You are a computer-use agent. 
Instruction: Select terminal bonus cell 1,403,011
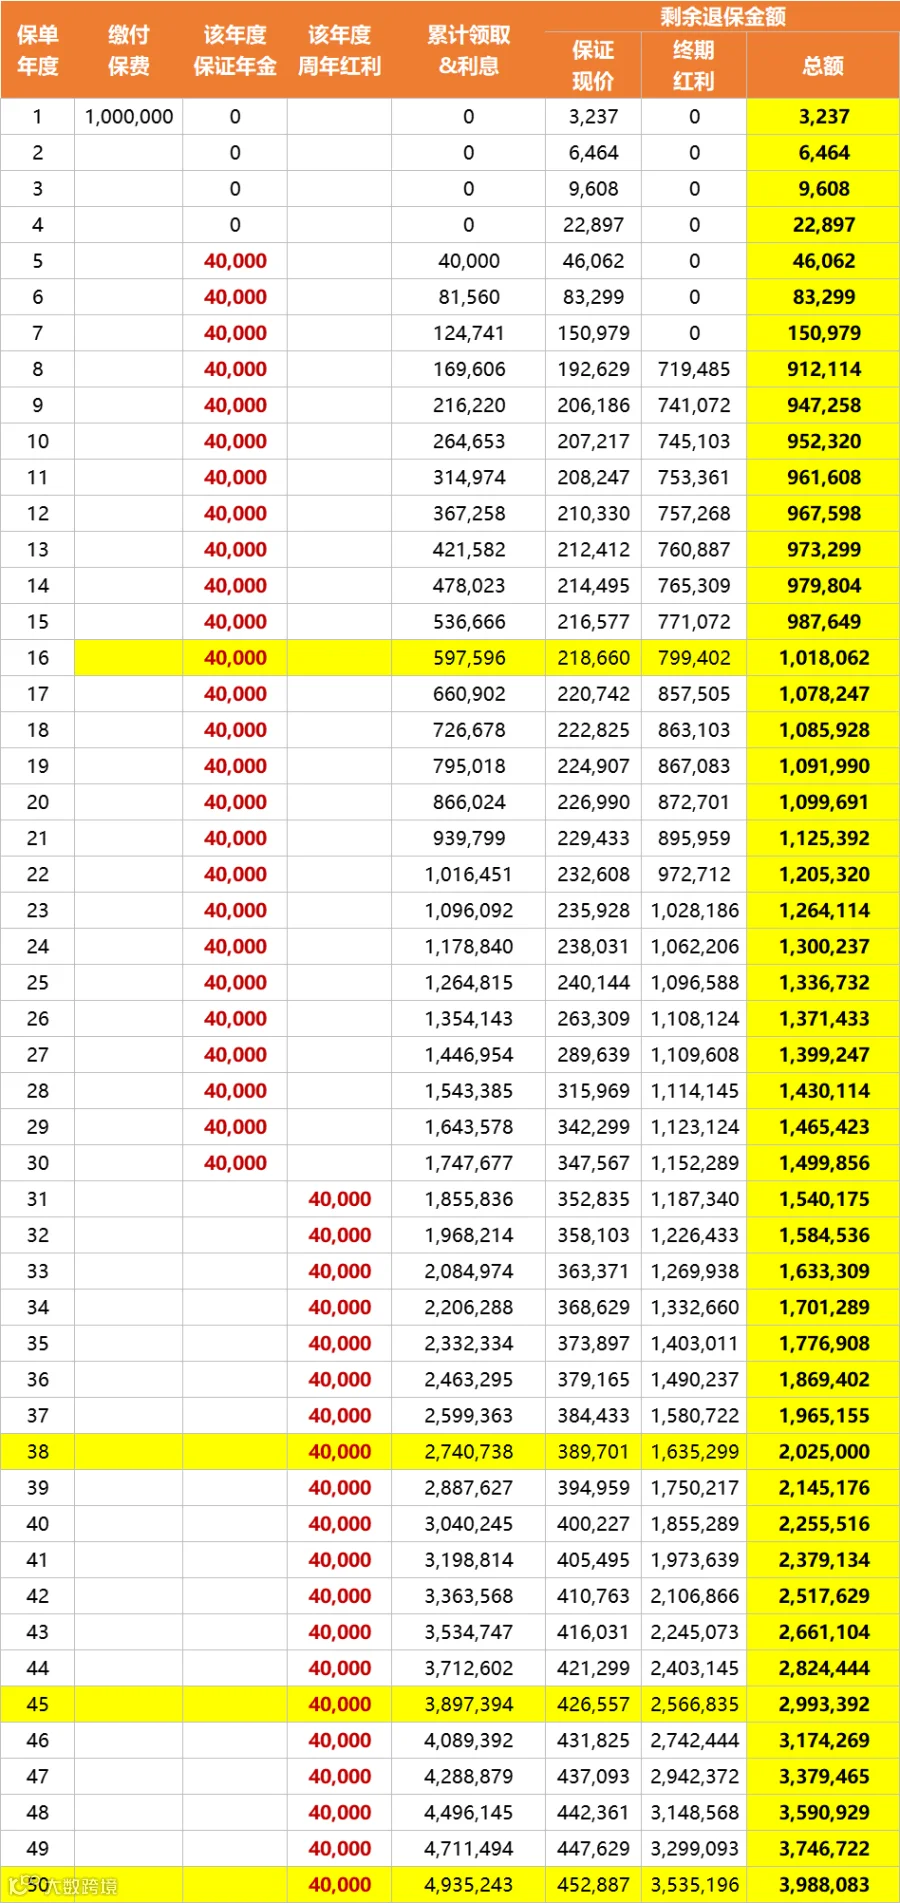tap(694, 1343)
